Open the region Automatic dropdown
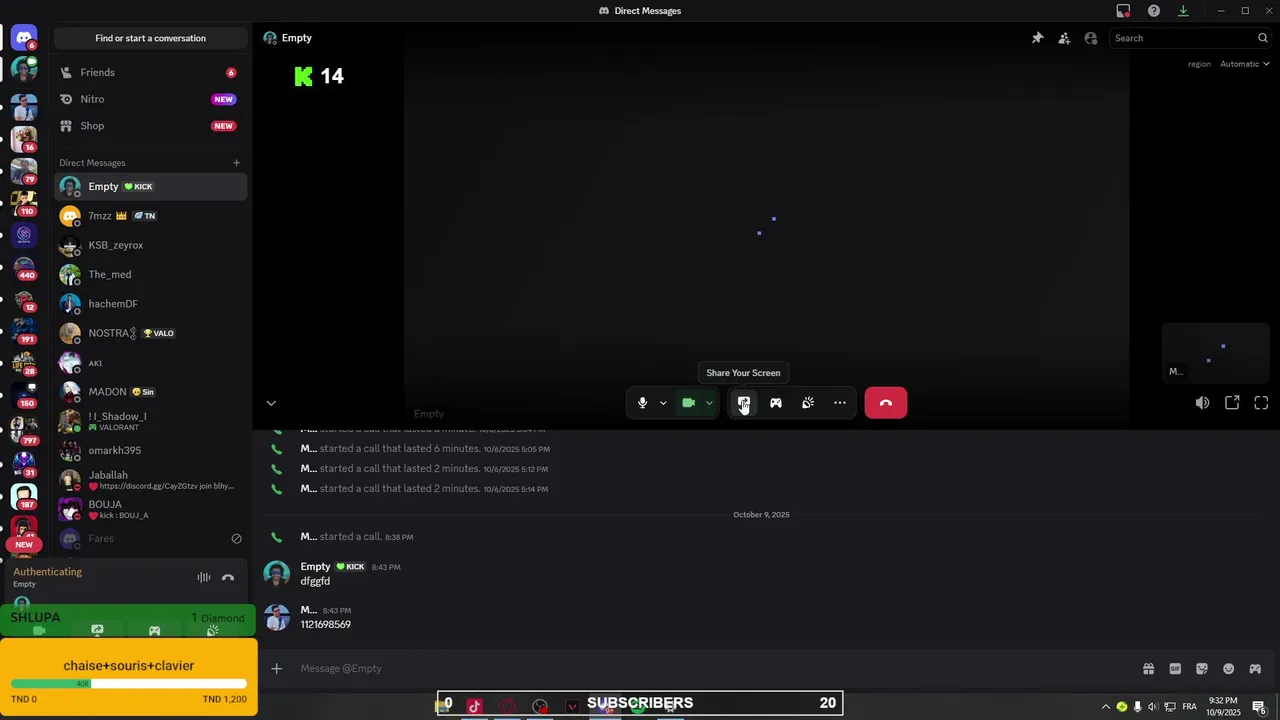Viewport: 1280px width, 720px height. [x=1244, y=64]
